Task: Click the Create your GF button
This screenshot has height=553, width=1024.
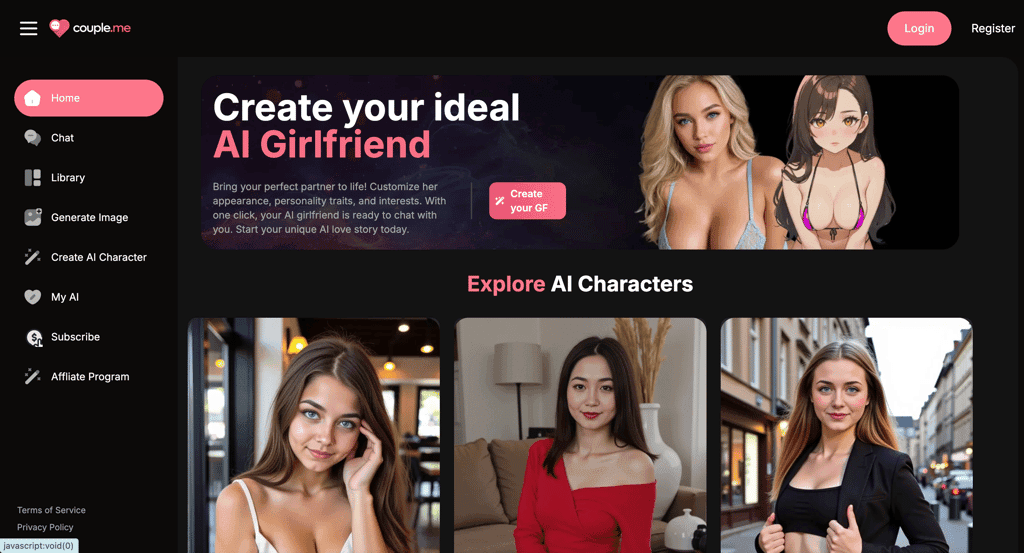Action: 528,200
